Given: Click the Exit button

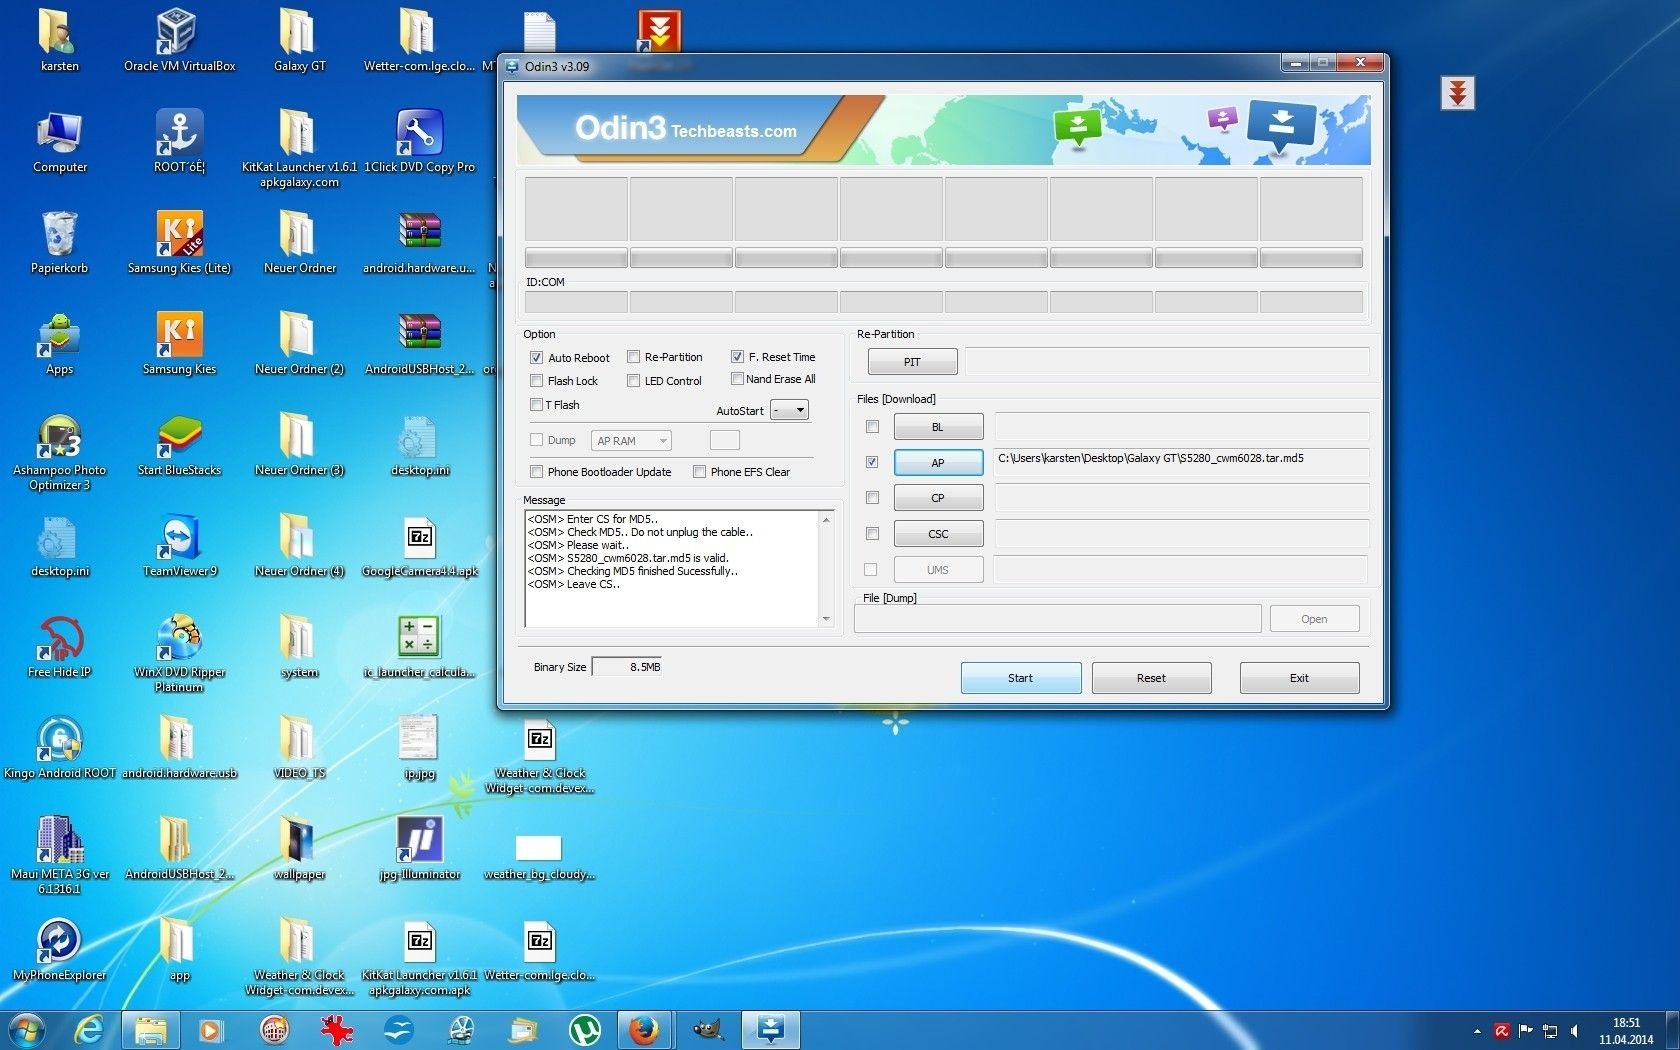Looking at the screenshot, I should pyautogui.click(x=1299, y=677).
